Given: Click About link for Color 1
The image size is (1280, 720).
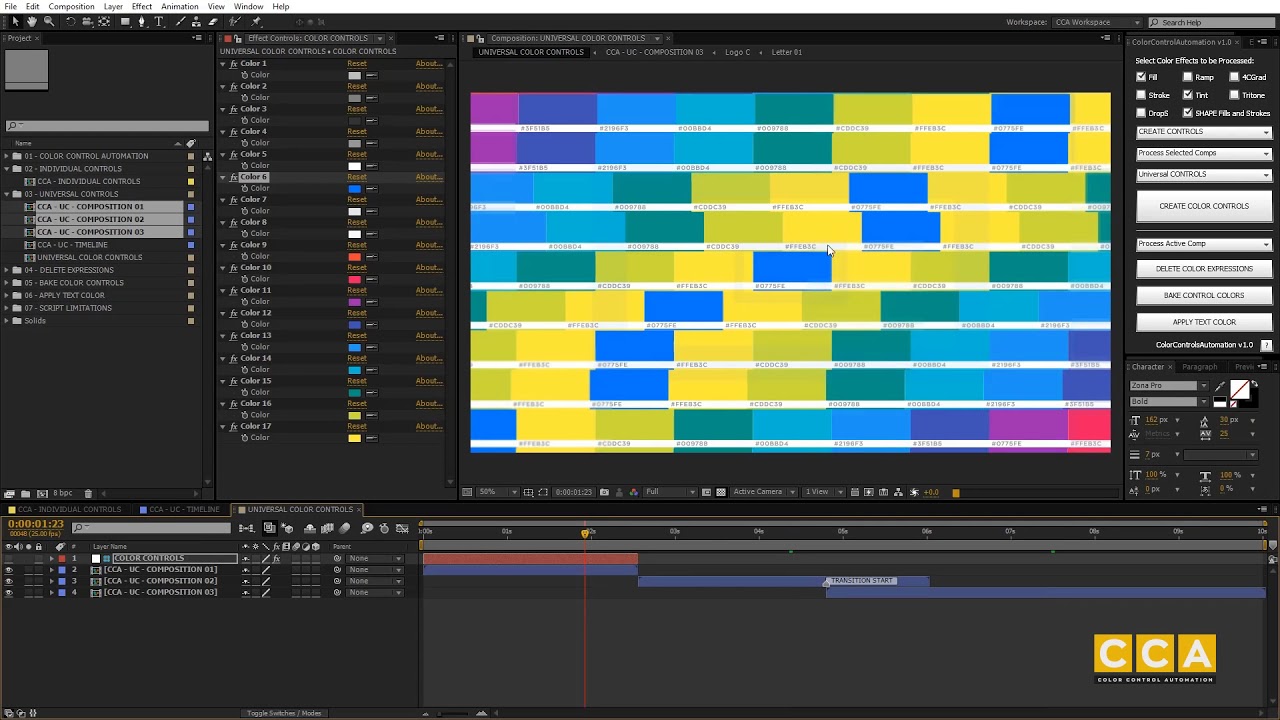Looking at the screenshot, I should tap(429, 63).
